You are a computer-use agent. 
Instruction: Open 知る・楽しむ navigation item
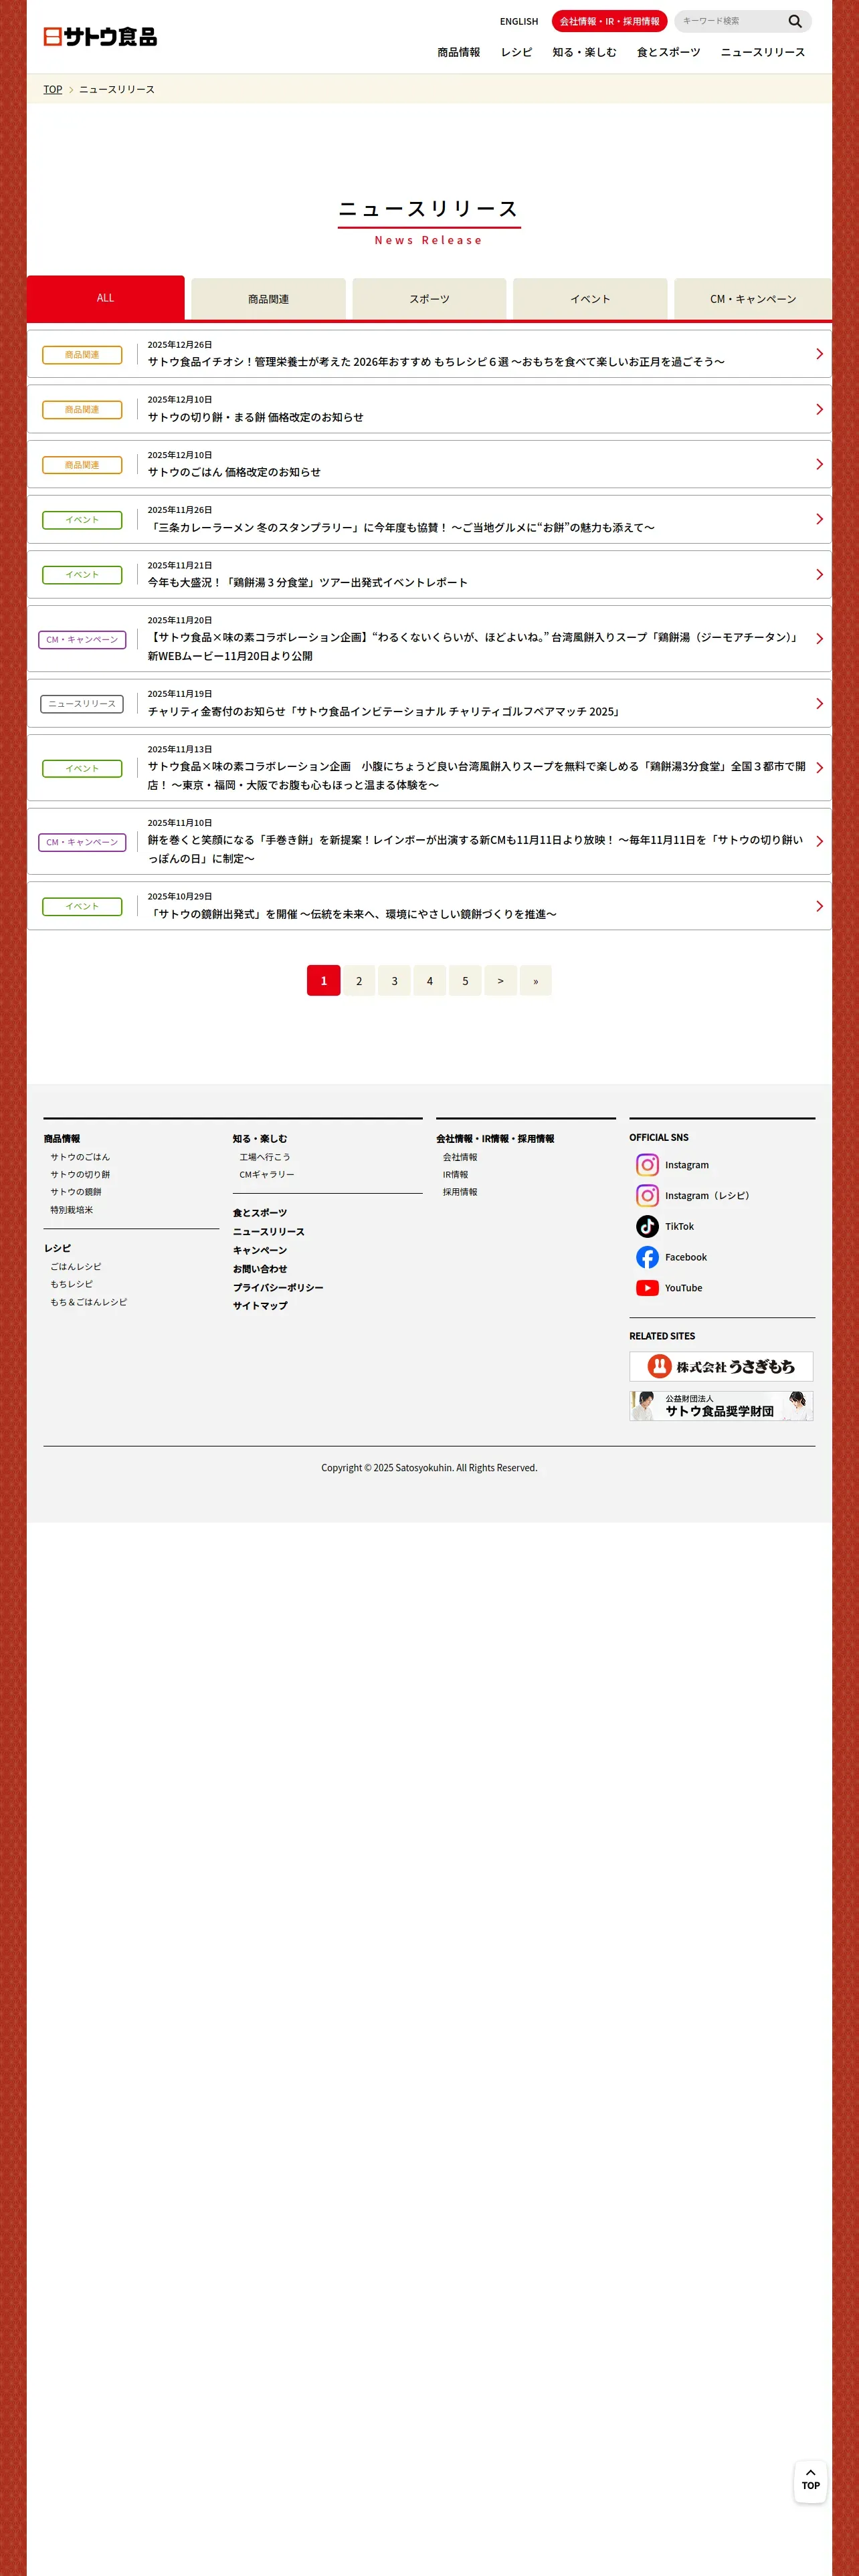[x=584, y=52]
